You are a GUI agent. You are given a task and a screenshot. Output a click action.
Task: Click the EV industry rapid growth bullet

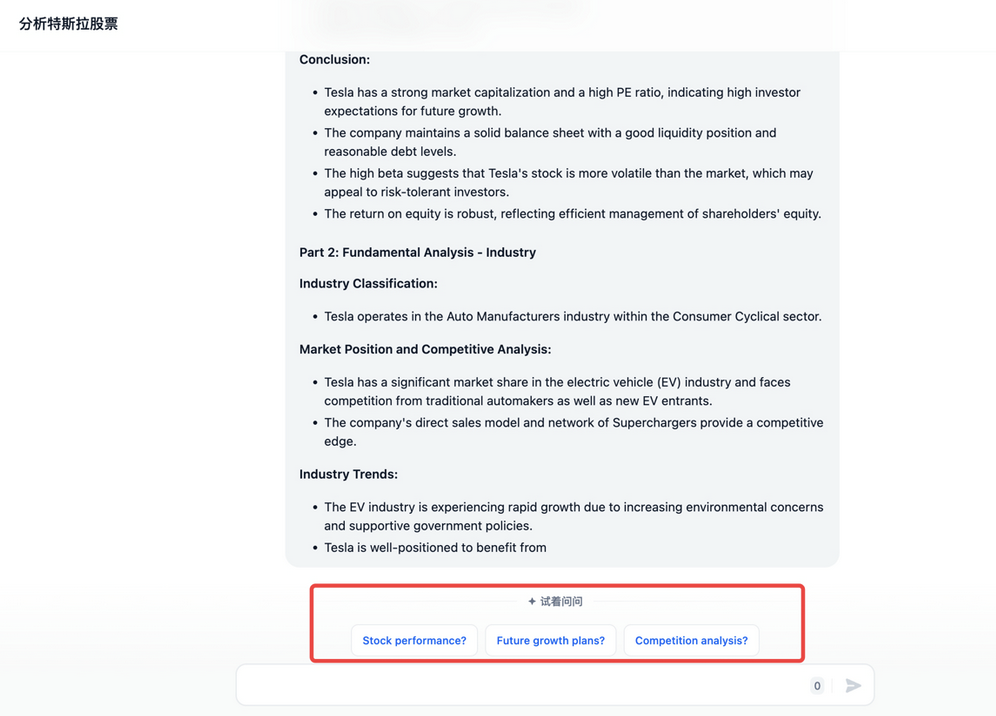coord(573,516)
